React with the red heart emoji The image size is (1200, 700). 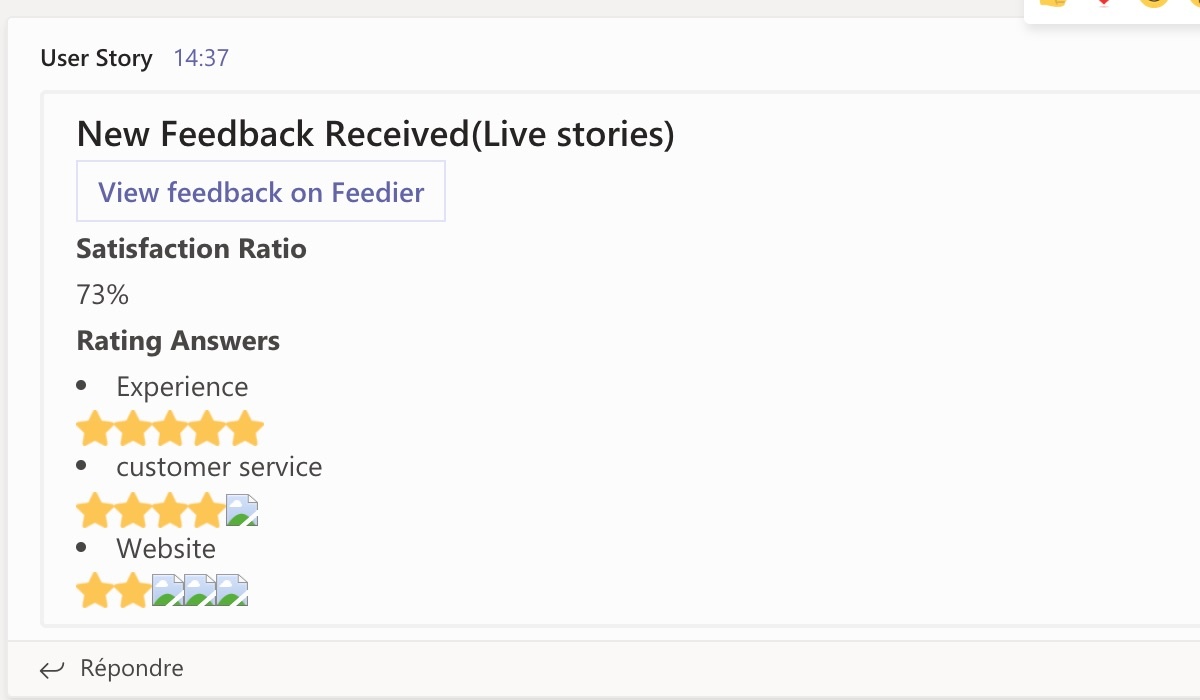1104,3
